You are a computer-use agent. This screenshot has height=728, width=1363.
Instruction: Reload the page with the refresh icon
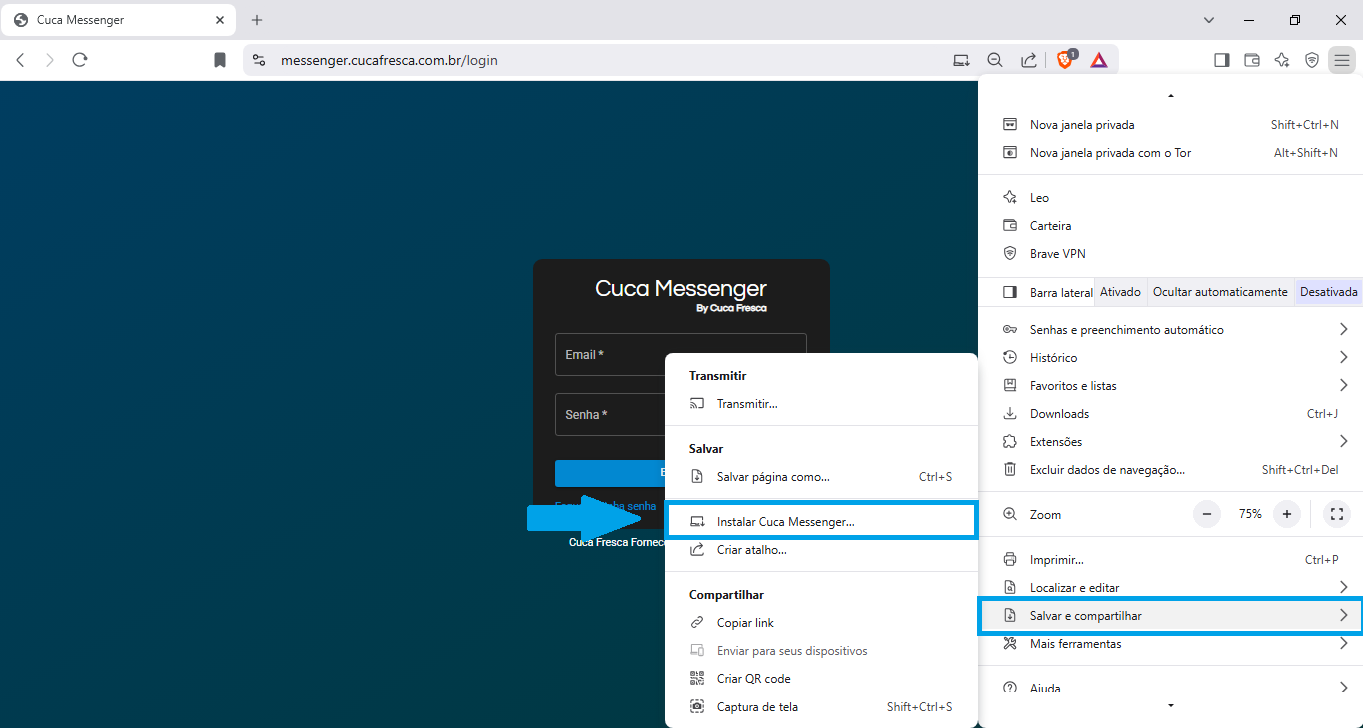tap(80, 60)
